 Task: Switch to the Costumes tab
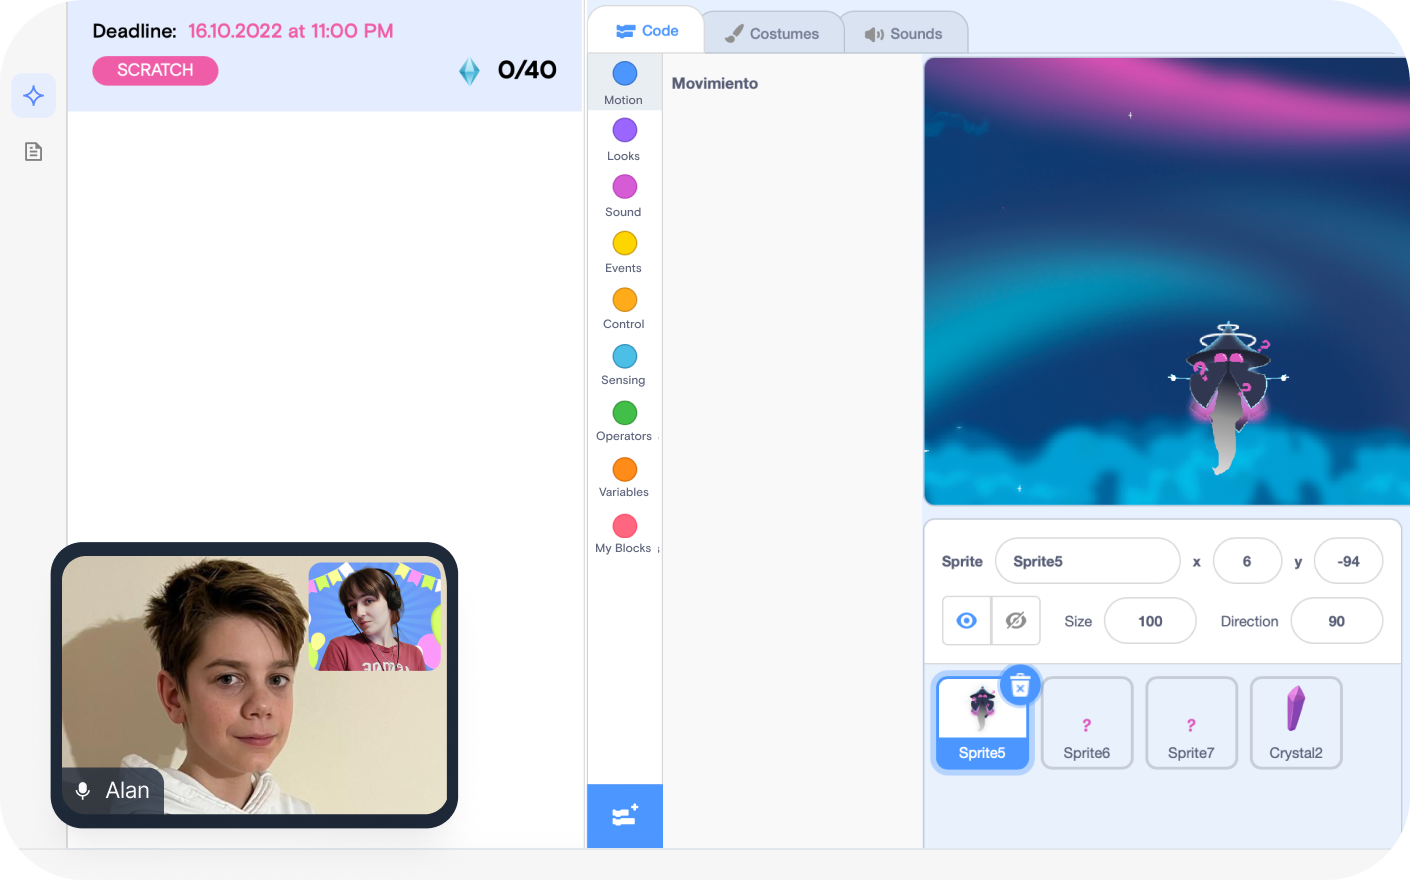tap(772, 33)
